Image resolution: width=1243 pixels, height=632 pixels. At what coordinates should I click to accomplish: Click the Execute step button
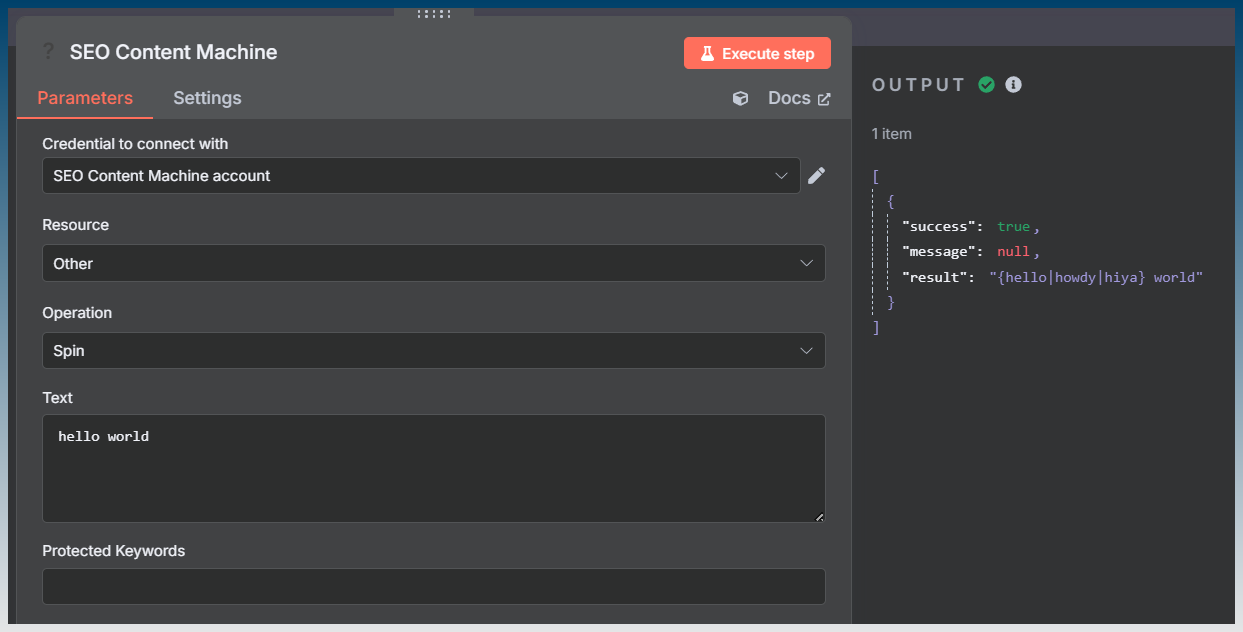(757, 53)
